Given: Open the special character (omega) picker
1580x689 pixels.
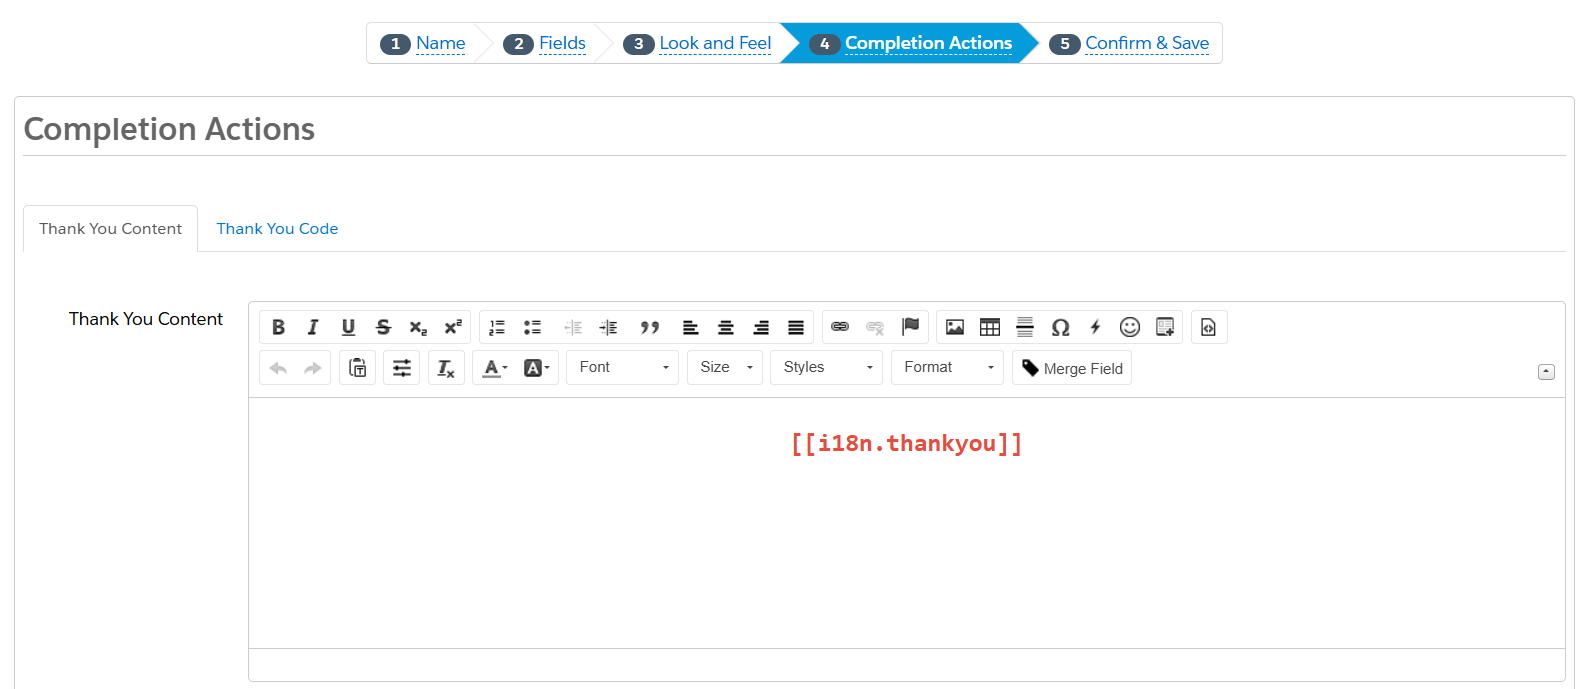Looking at the screenshot, I should click(1060, 327).
